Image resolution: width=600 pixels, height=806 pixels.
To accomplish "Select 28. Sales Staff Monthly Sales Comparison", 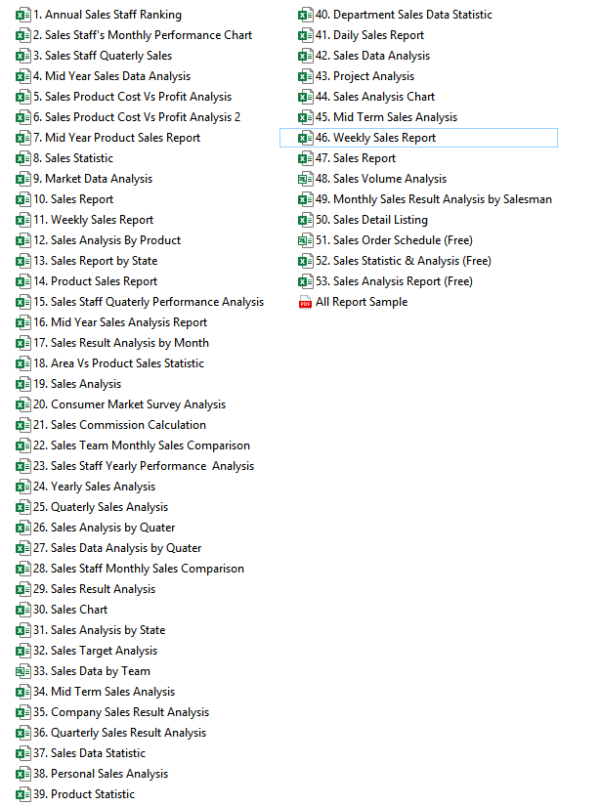I will pos(146,568).
